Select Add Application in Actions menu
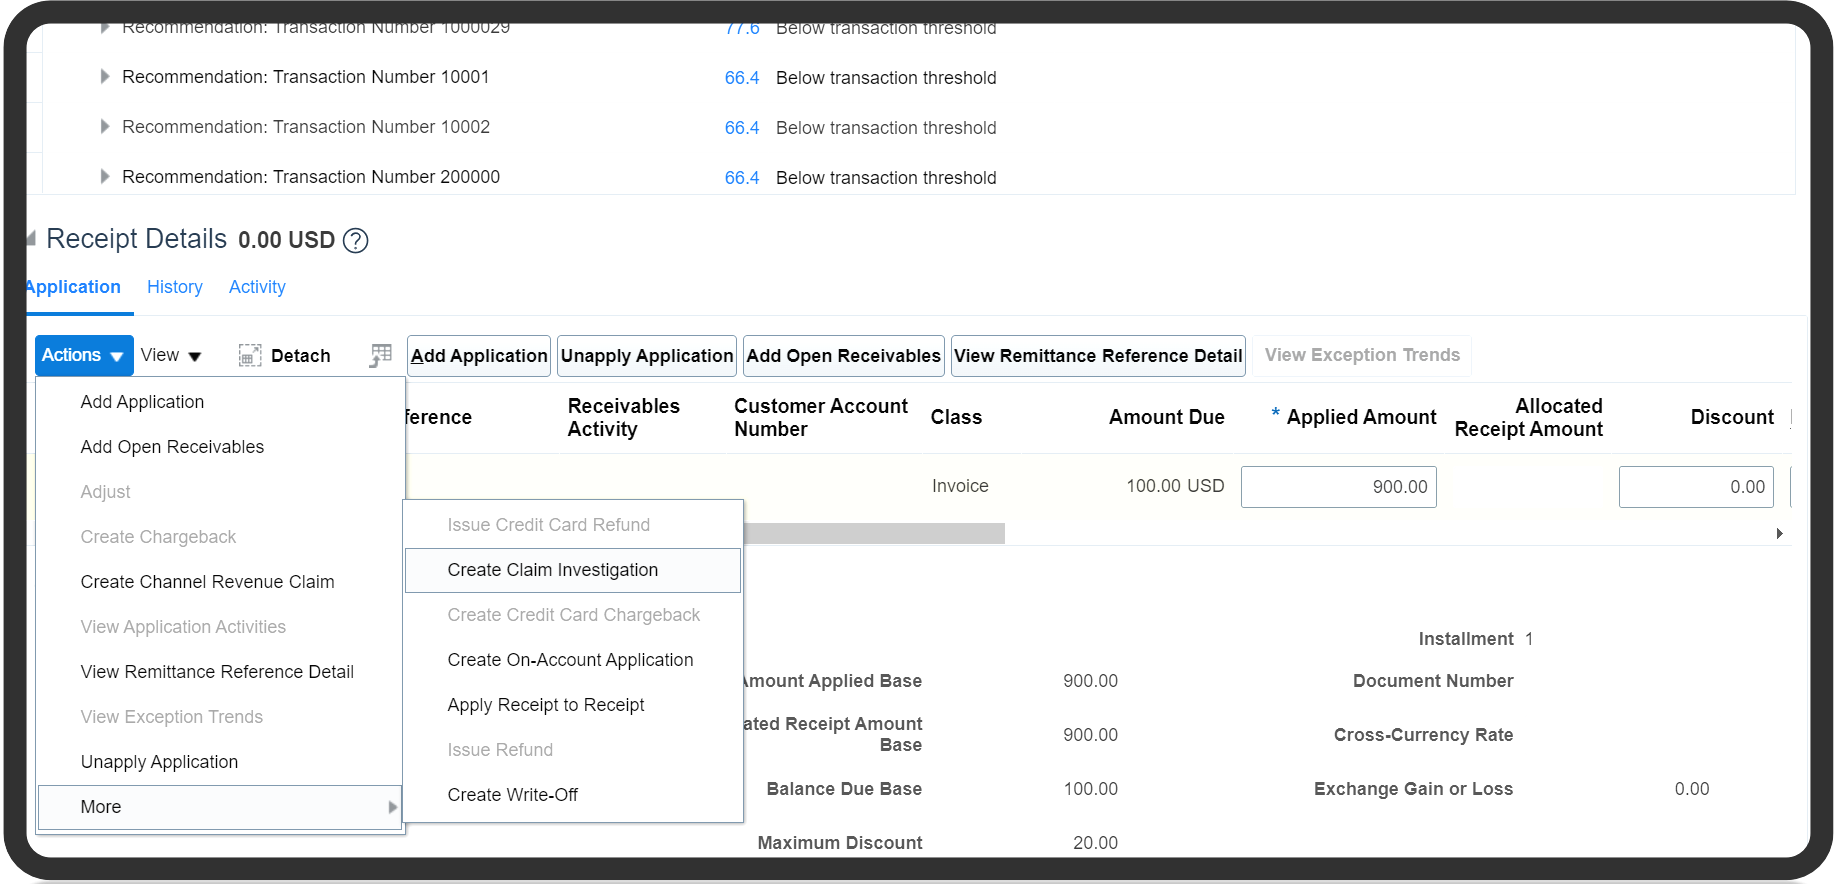 click(x=142, y=402)
